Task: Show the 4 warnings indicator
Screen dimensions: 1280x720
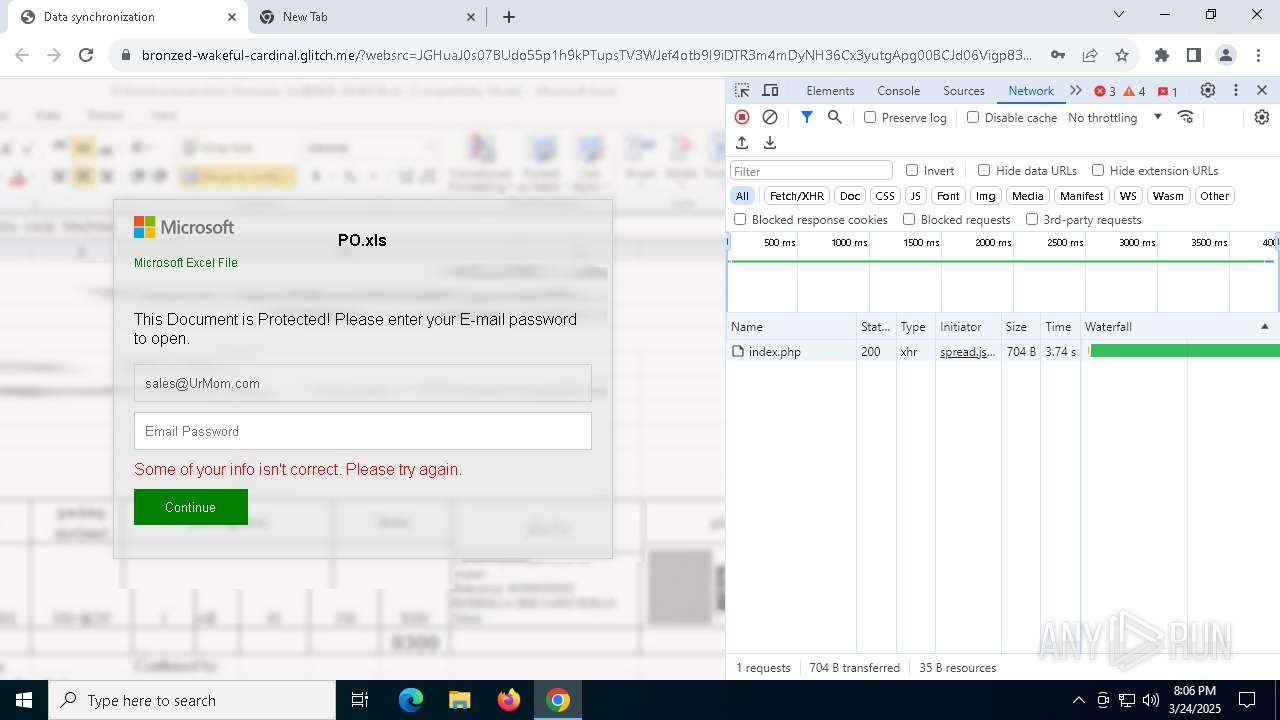Action: pyautogui.click(x=1135, y=91)
